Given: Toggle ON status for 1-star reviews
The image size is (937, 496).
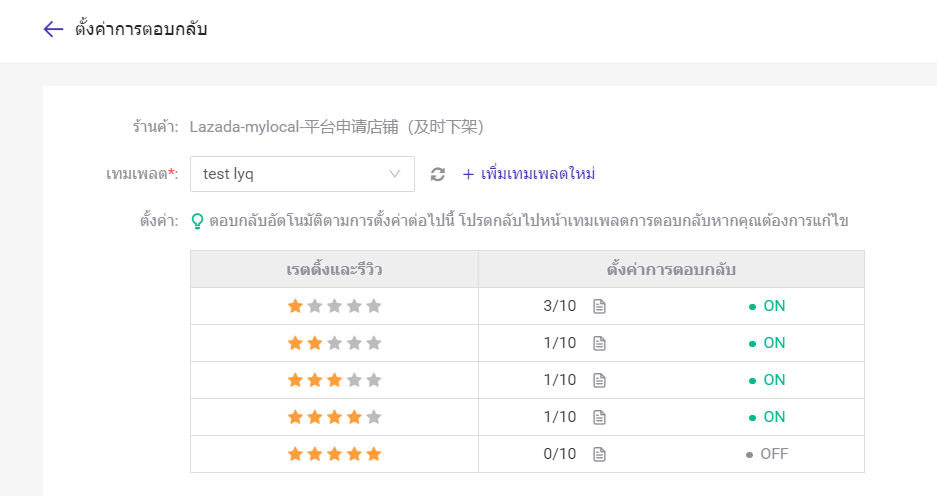Looking at the screenshot, I should (767, 306).
